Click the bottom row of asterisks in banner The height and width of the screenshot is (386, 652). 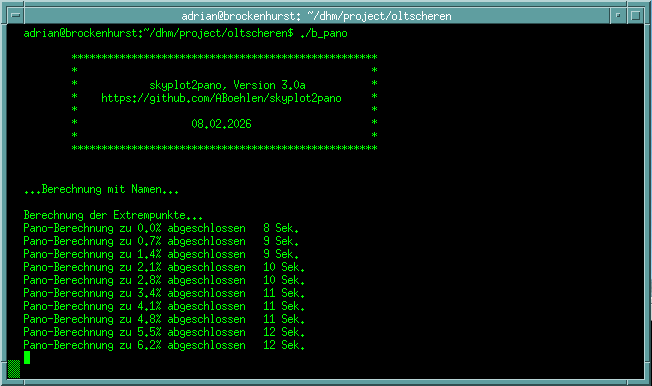coord(224,148)
